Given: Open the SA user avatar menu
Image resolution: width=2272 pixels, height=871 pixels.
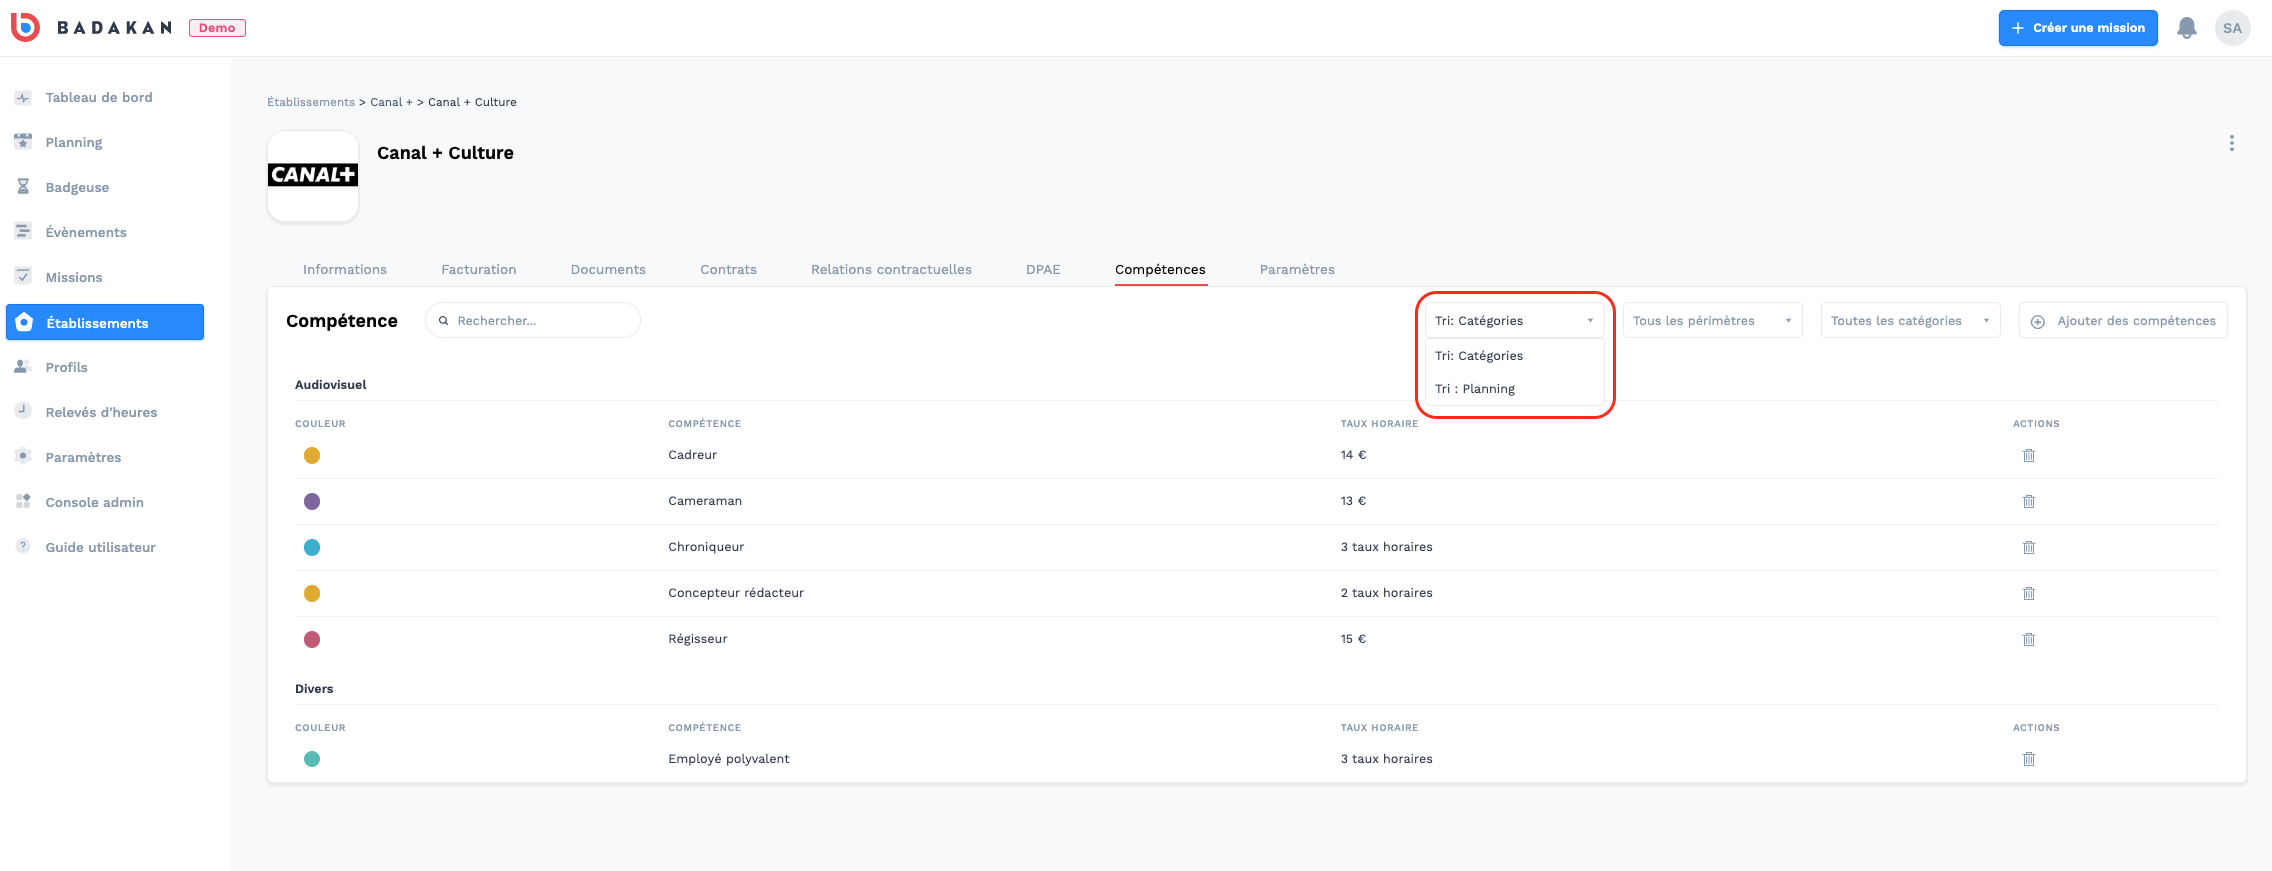Looking at the screenshot, I should coord(2233,28).
